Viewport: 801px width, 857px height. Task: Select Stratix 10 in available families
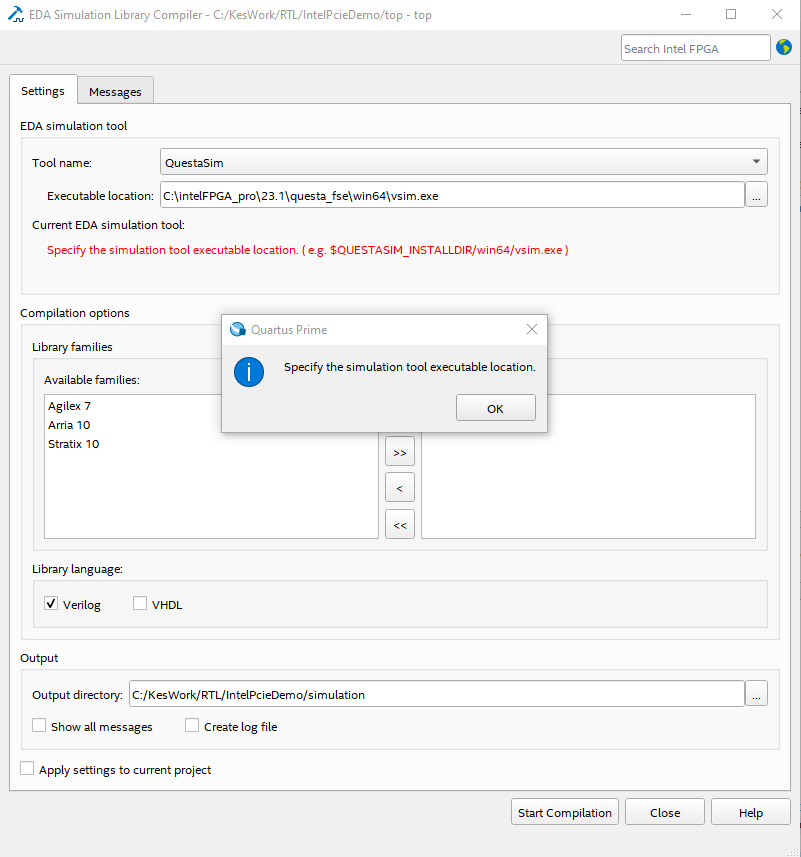tap(74, 444)
